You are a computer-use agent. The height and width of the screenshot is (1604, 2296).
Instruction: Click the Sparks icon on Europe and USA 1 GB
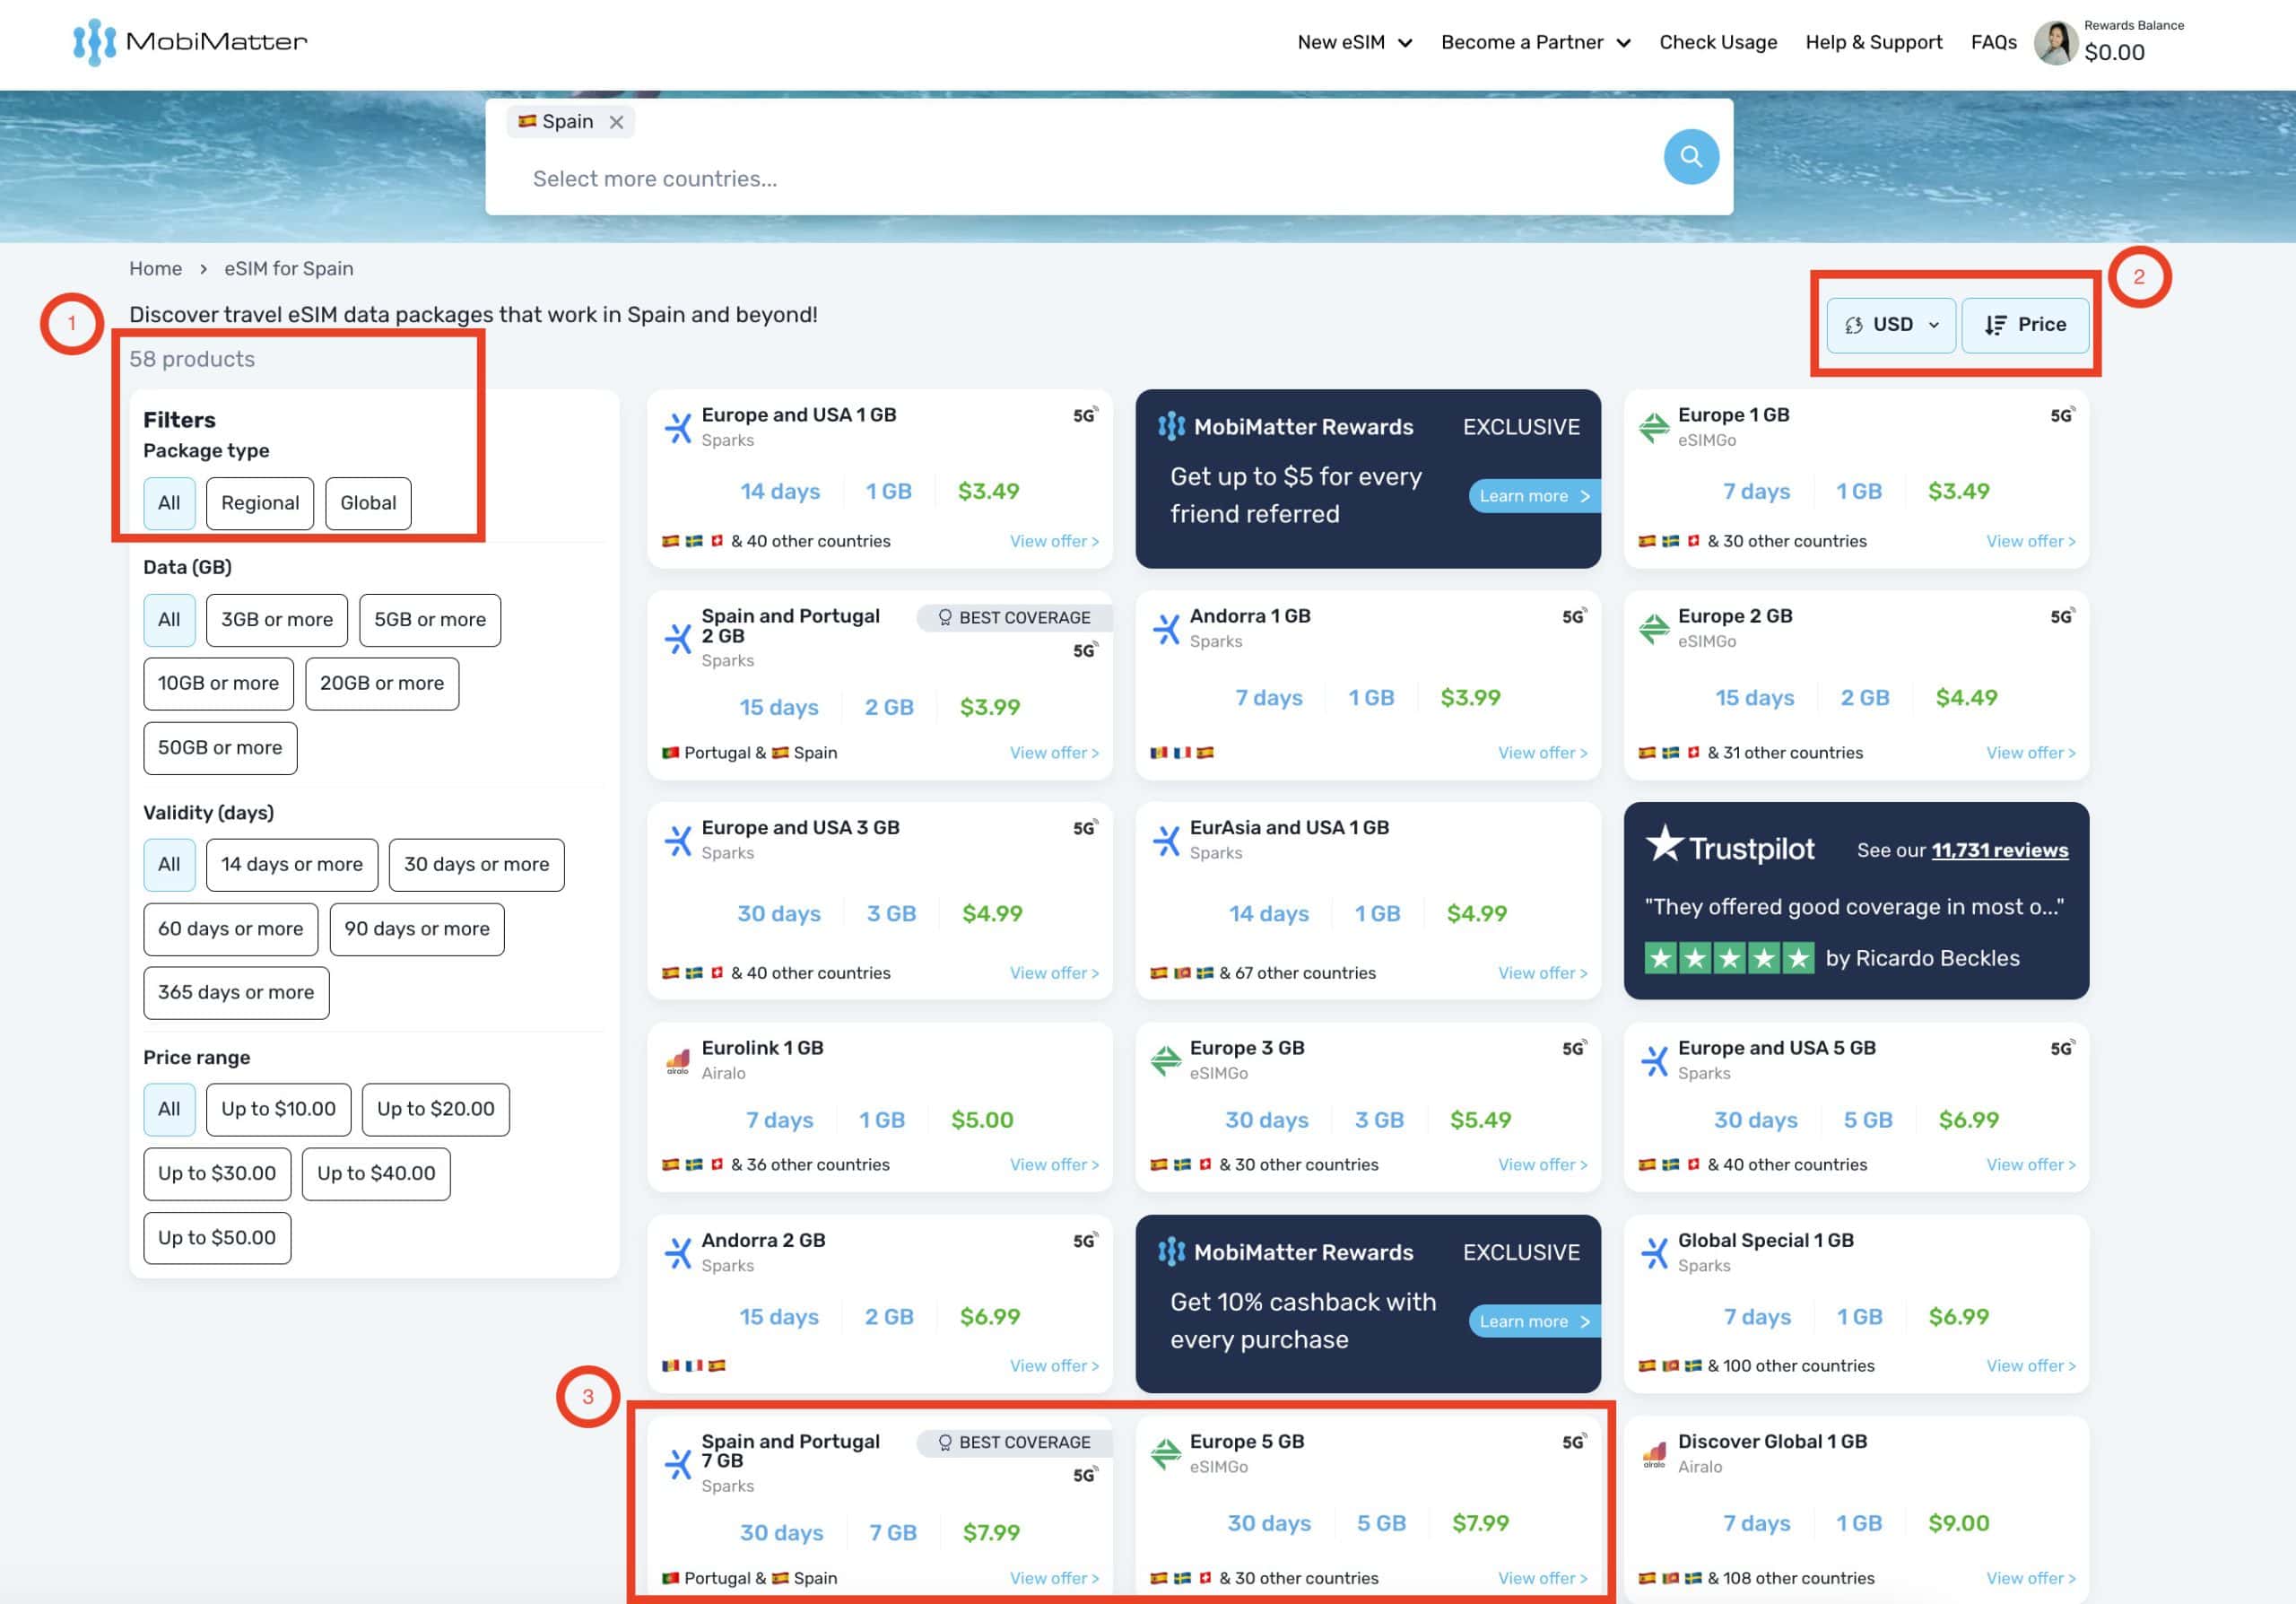pyautogui.click(x=678, y=428)
